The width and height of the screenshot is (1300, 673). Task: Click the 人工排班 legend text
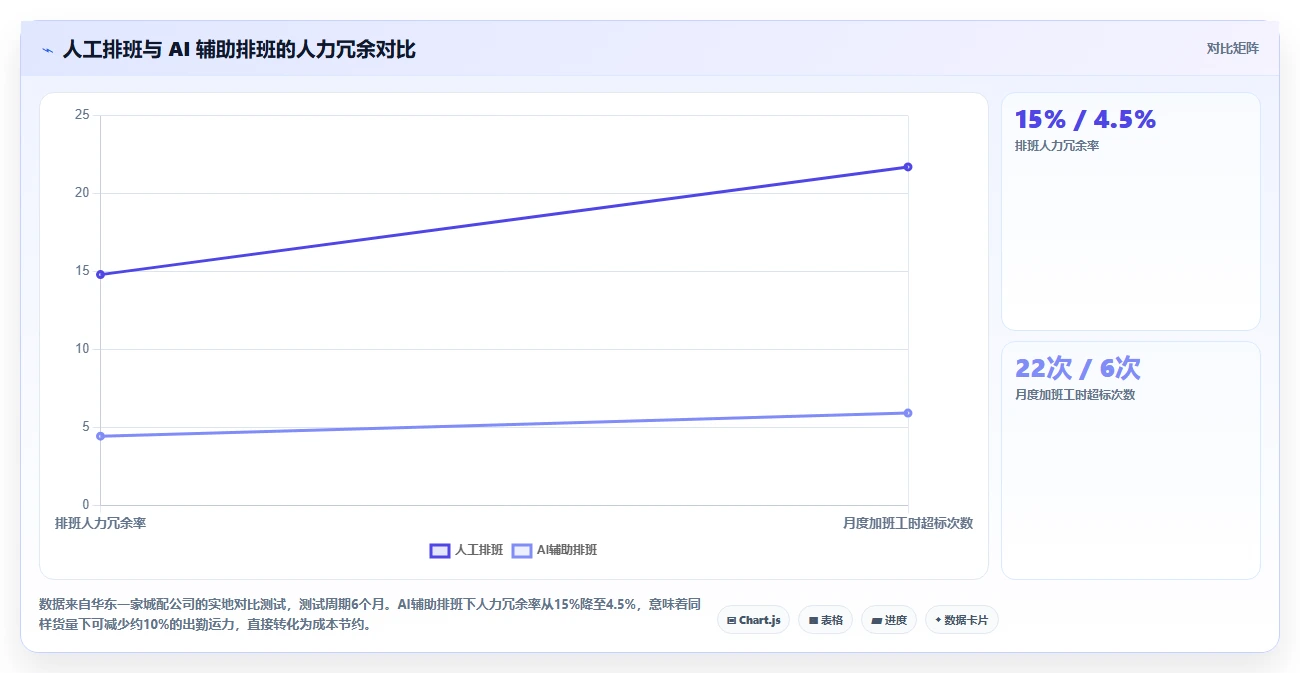[x=479, y=550]
